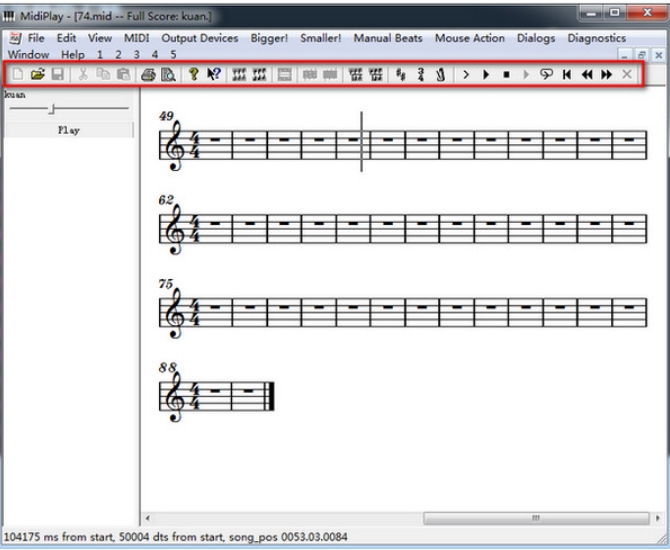Click the Bigger! menu item
The image size is (670, 550).
269,38
